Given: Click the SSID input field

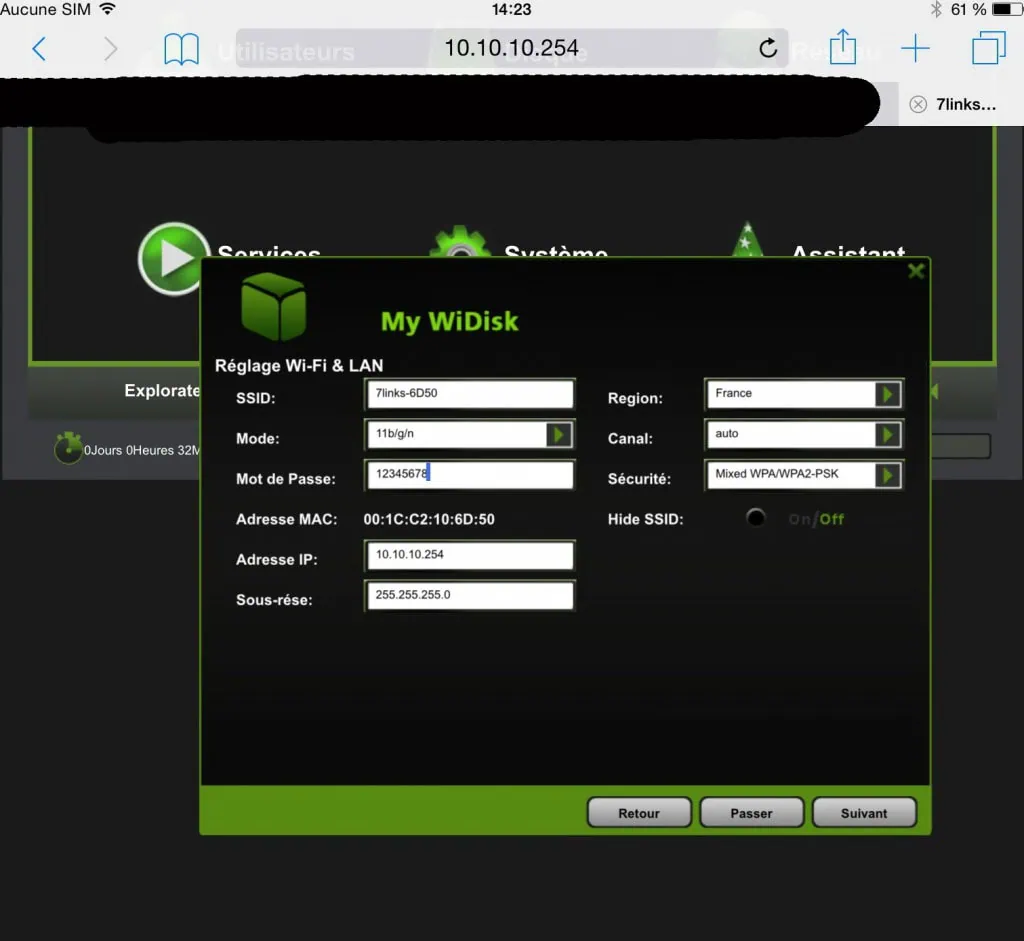Looking at the screenshot, I should click(x=469, y=394).
